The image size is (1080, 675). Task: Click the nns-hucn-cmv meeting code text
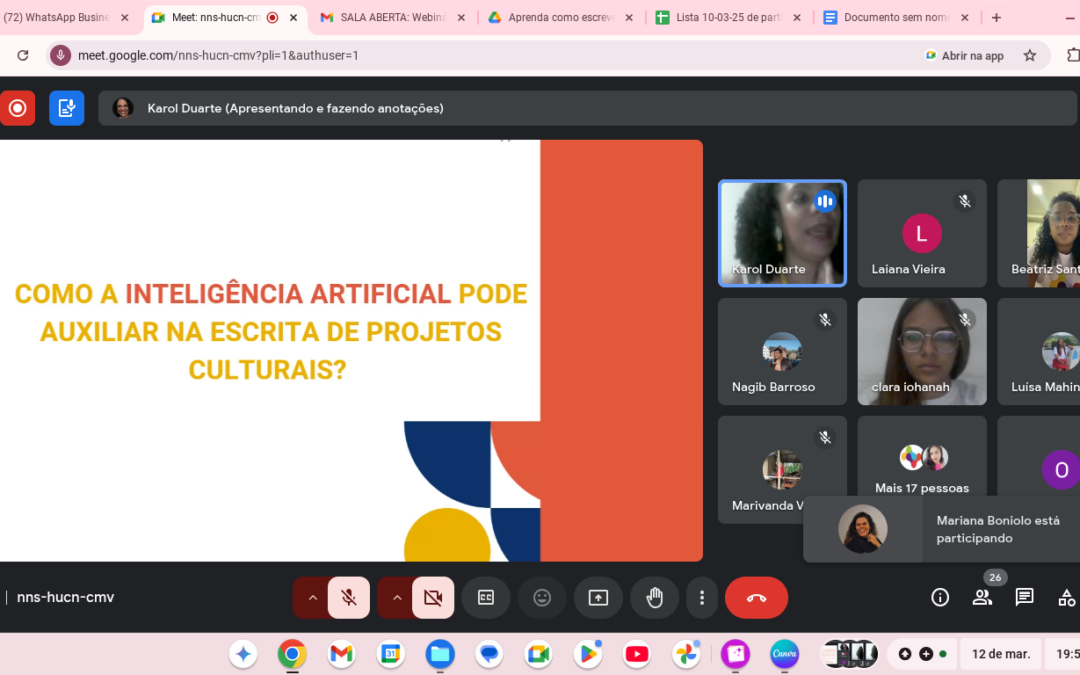tap(65, 597)
